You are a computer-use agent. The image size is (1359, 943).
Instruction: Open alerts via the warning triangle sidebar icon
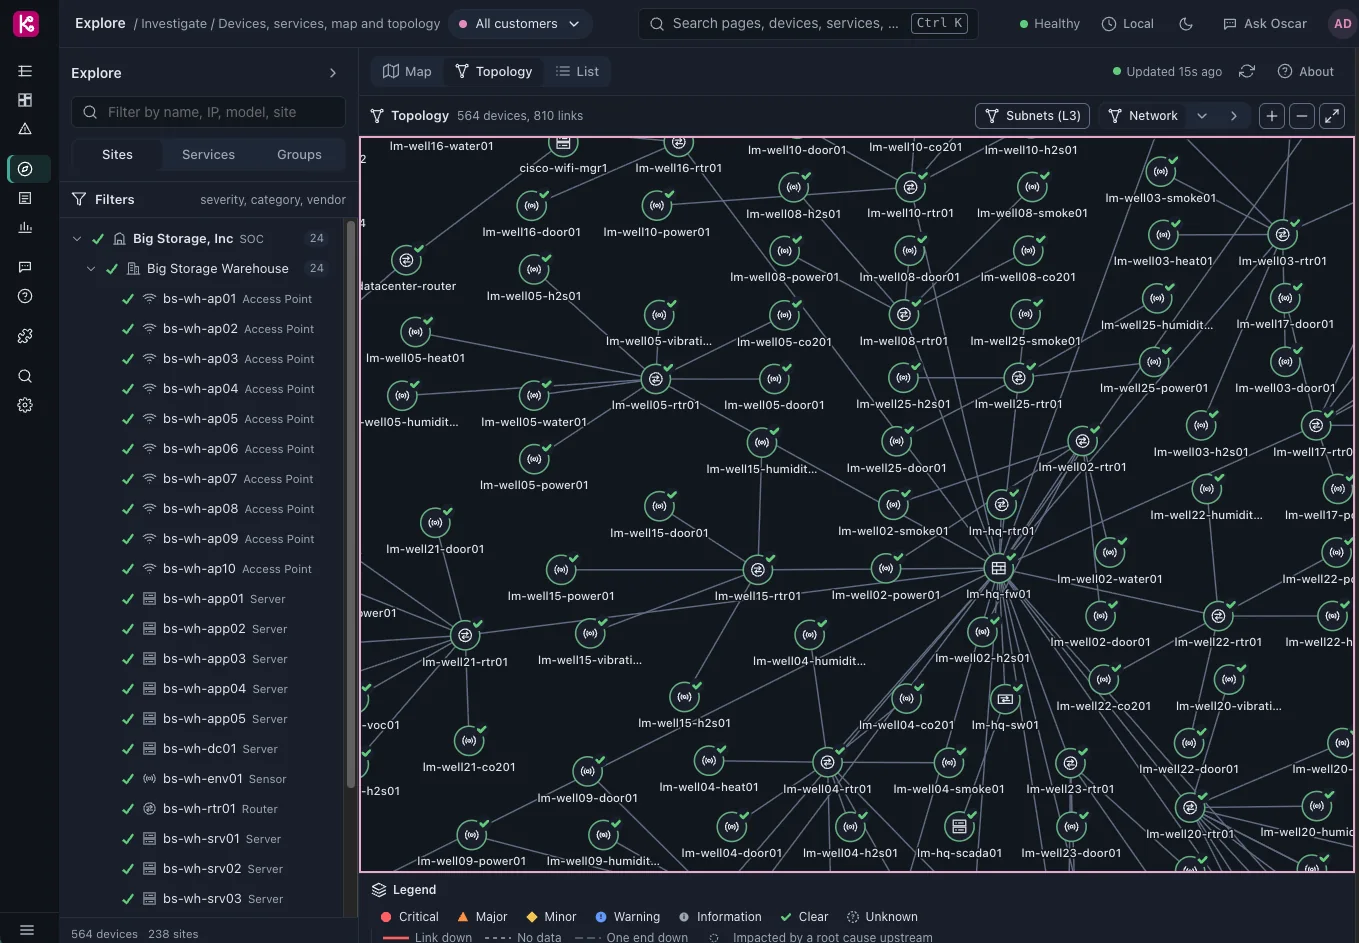tap(25, 129)
